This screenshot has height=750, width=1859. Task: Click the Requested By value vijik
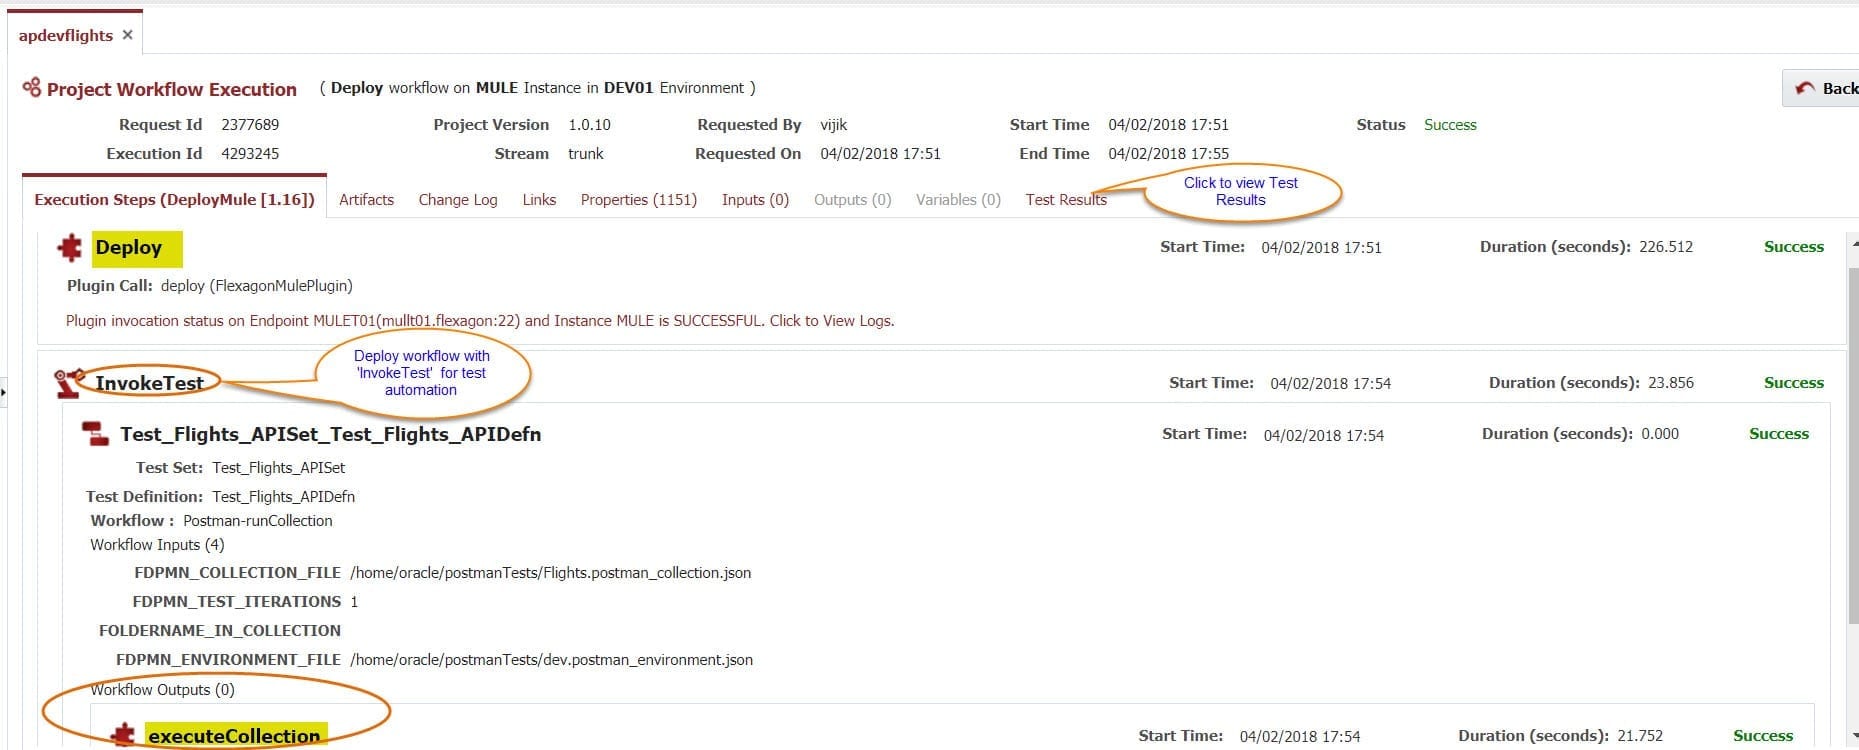point(834,125)
